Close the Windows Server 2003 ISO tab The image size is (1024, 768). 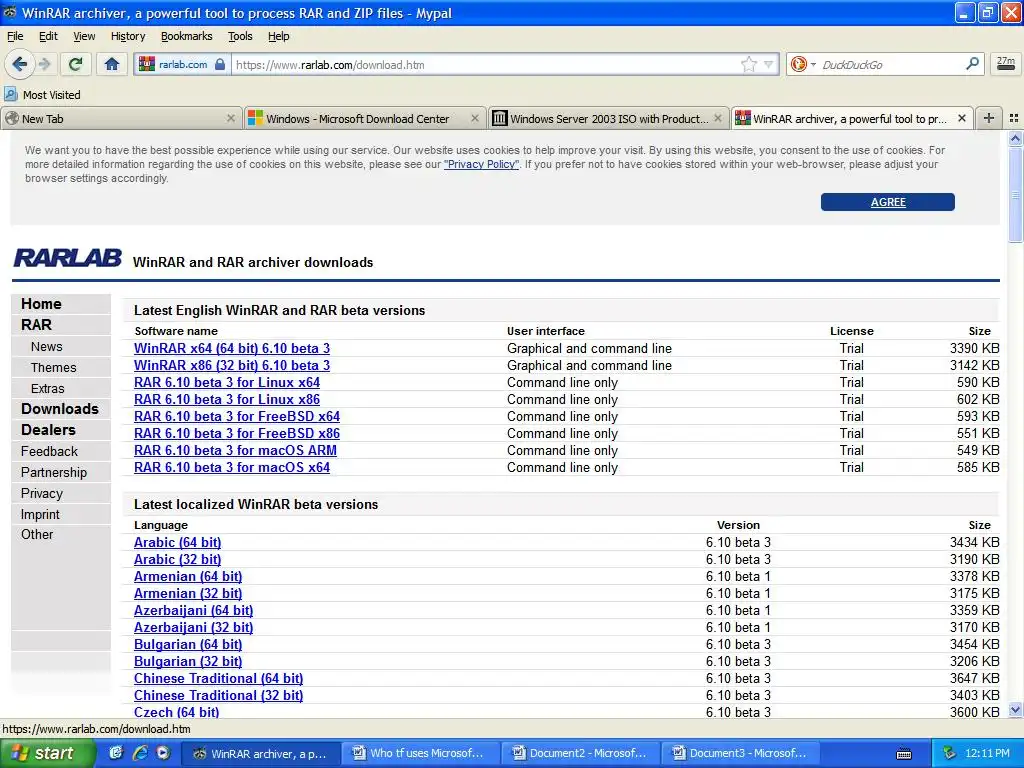pyautogui.click(x=718, y=118)
